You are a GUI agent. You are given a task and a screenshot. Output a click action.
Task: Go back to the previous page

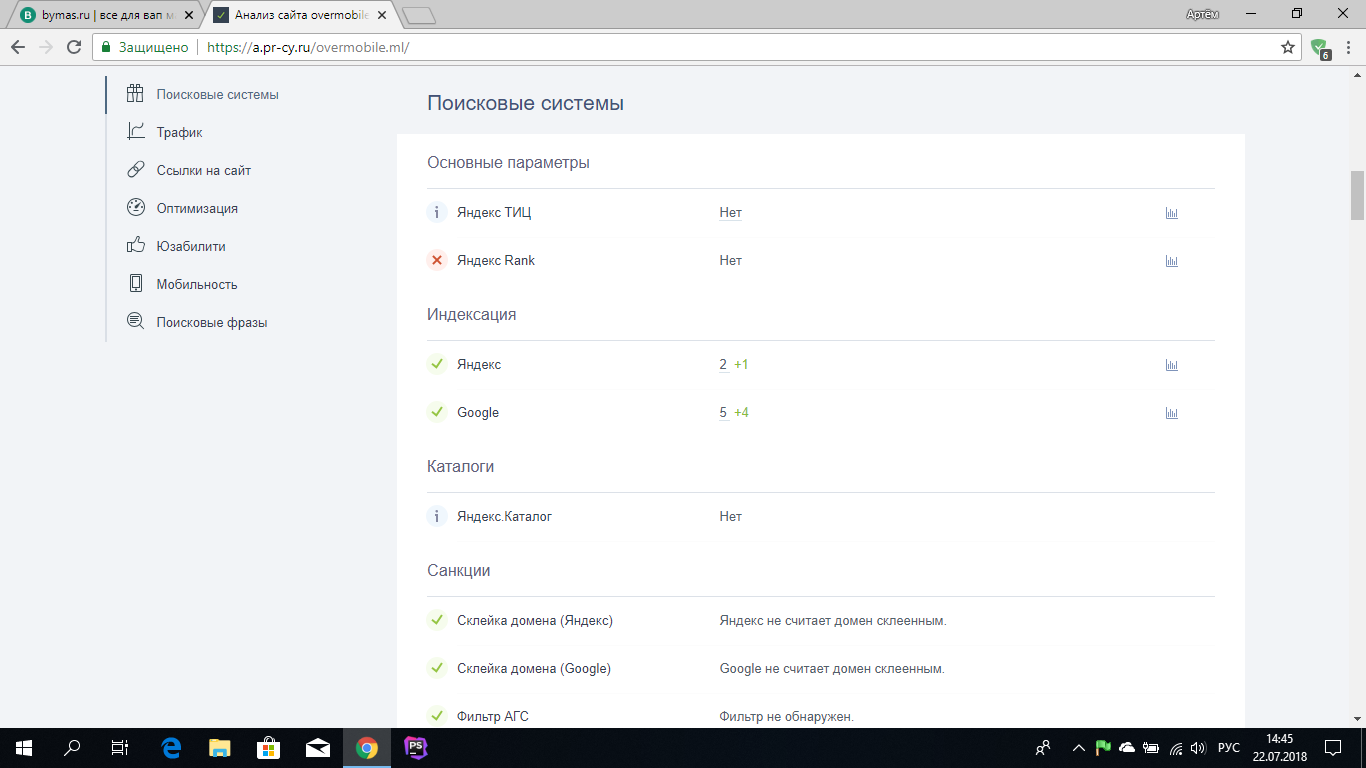[x=18, y=47]
